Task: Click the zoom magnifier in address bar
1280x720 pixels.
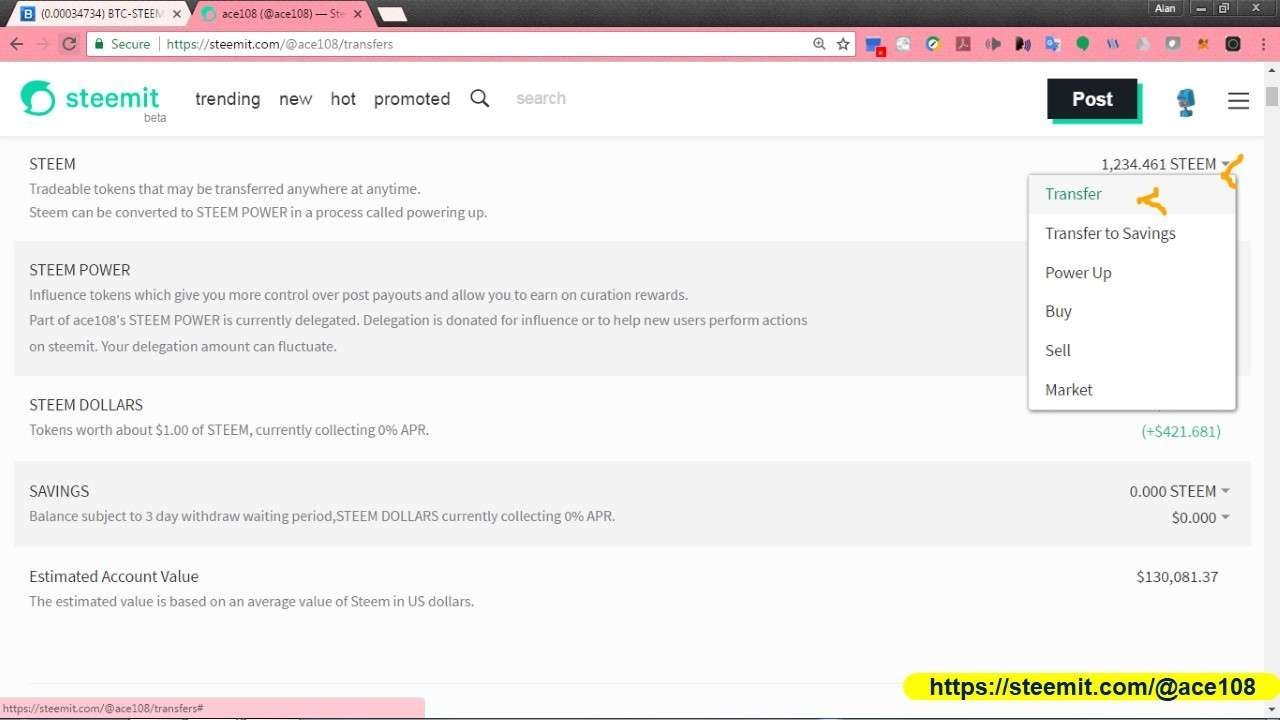Action: pyautogui.click(x=819, y=44)
